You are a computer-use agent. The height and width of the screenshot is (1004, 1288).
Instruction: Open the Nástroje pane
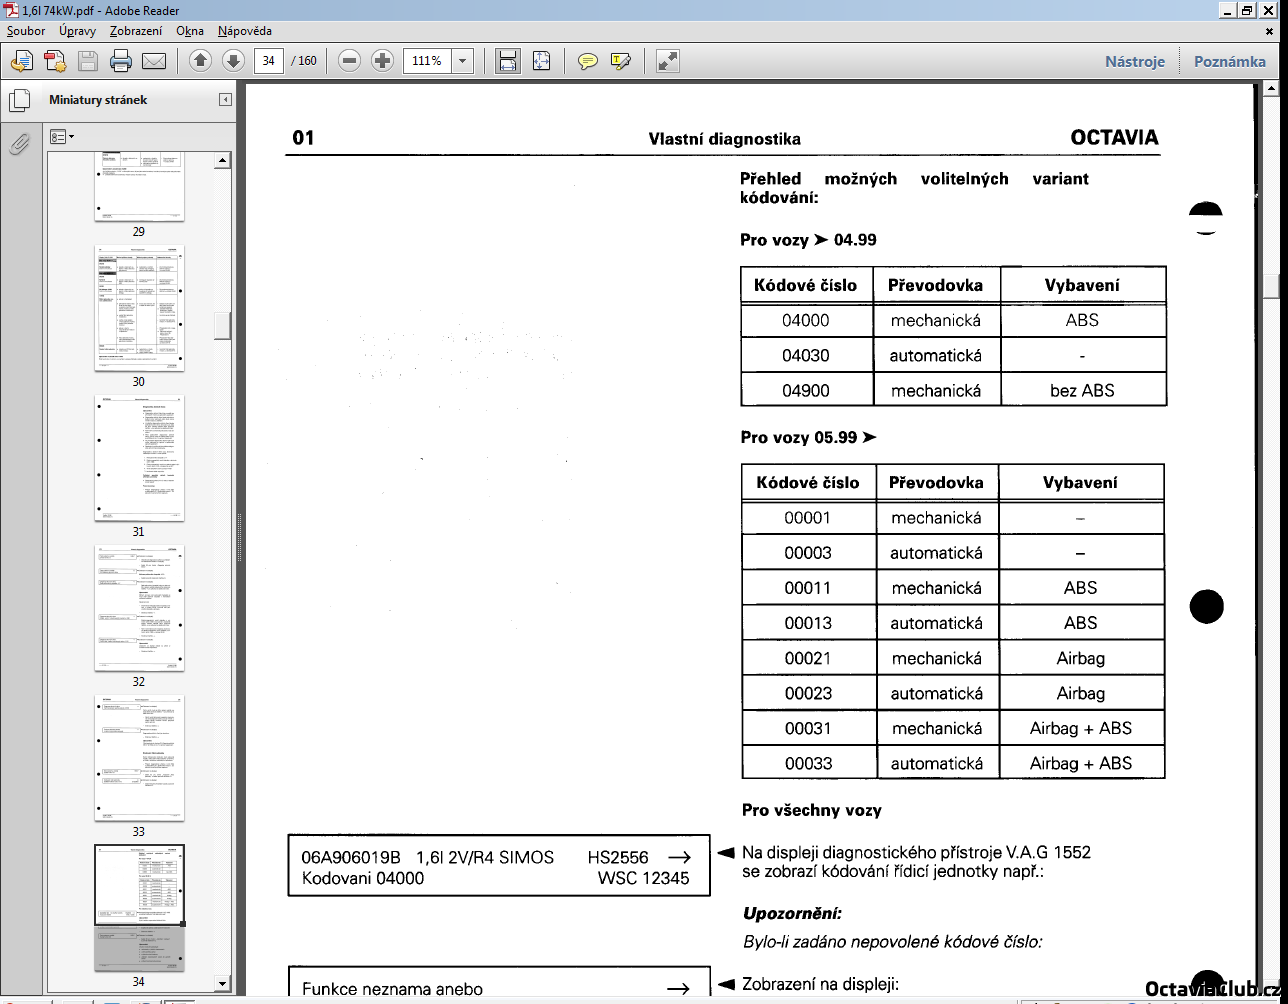tap(1134, 61)
